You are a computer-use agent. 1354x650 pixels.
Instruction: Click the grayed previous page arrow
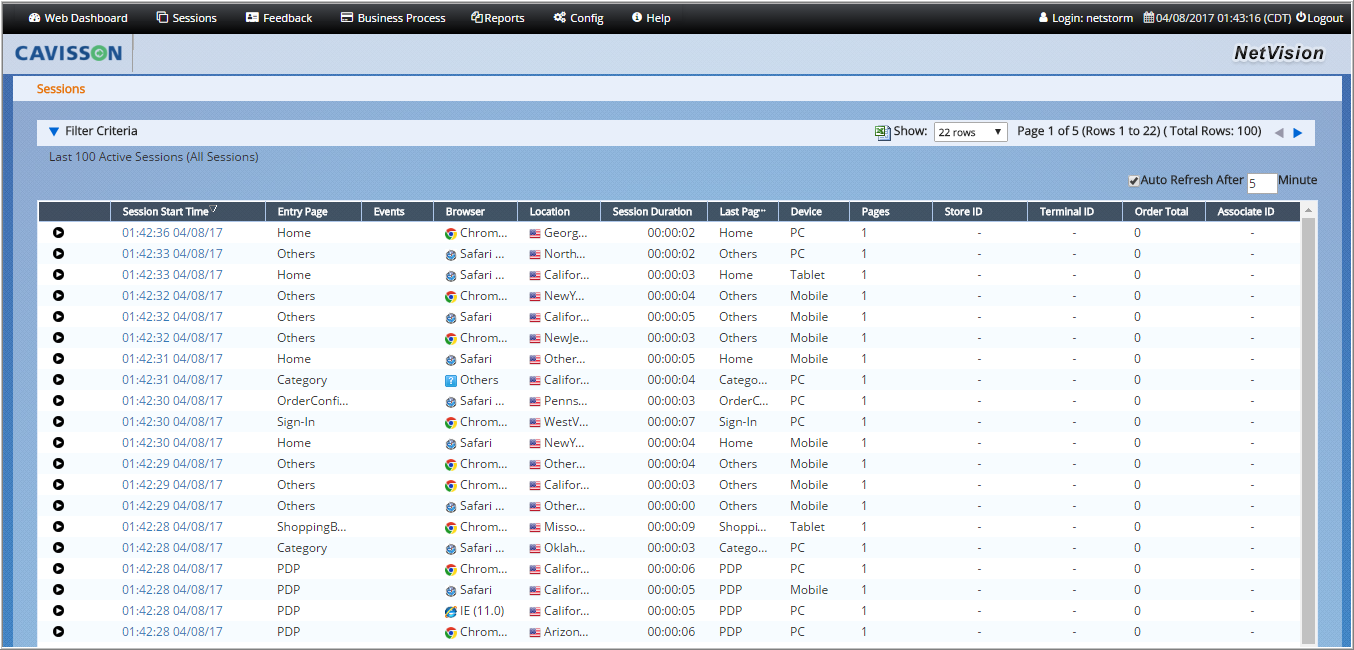point(1279,133)
